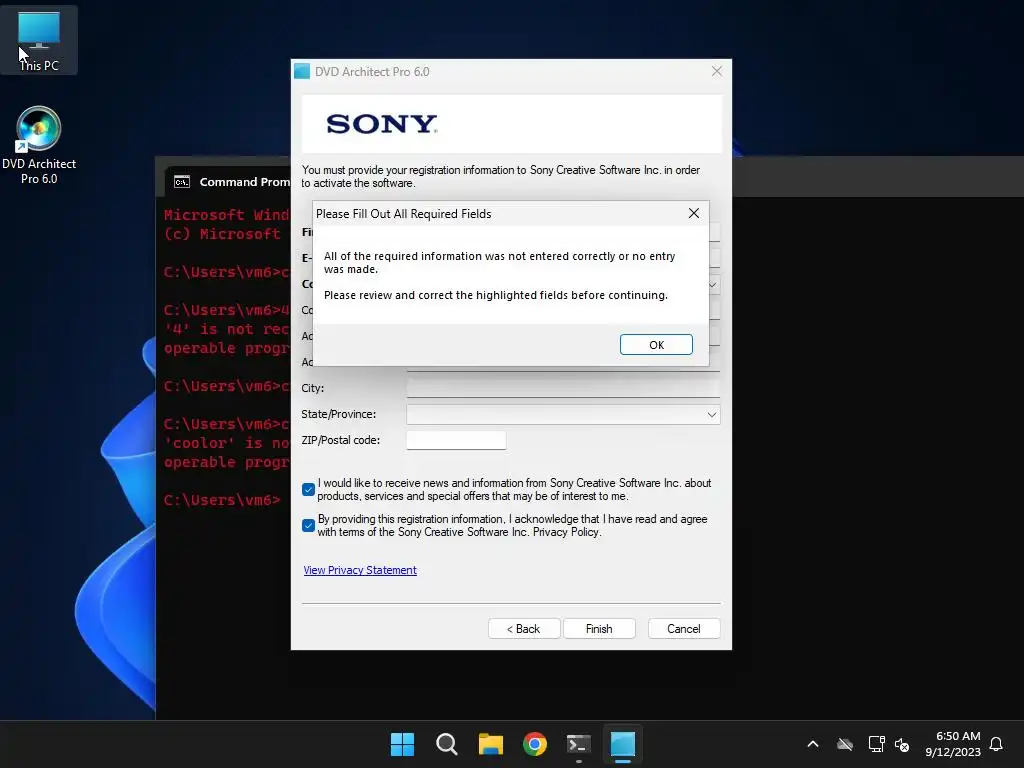Click the DVD Architect Pro title bar icon
This screenshot has height=768, width=1024.
tap(302, 71)
